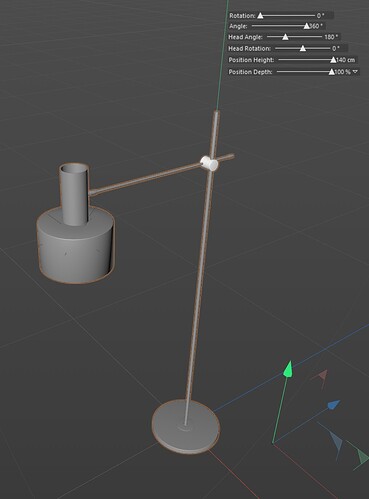Click the "Angle:" HUD label

pyautogui.click(x=238, y=26)
